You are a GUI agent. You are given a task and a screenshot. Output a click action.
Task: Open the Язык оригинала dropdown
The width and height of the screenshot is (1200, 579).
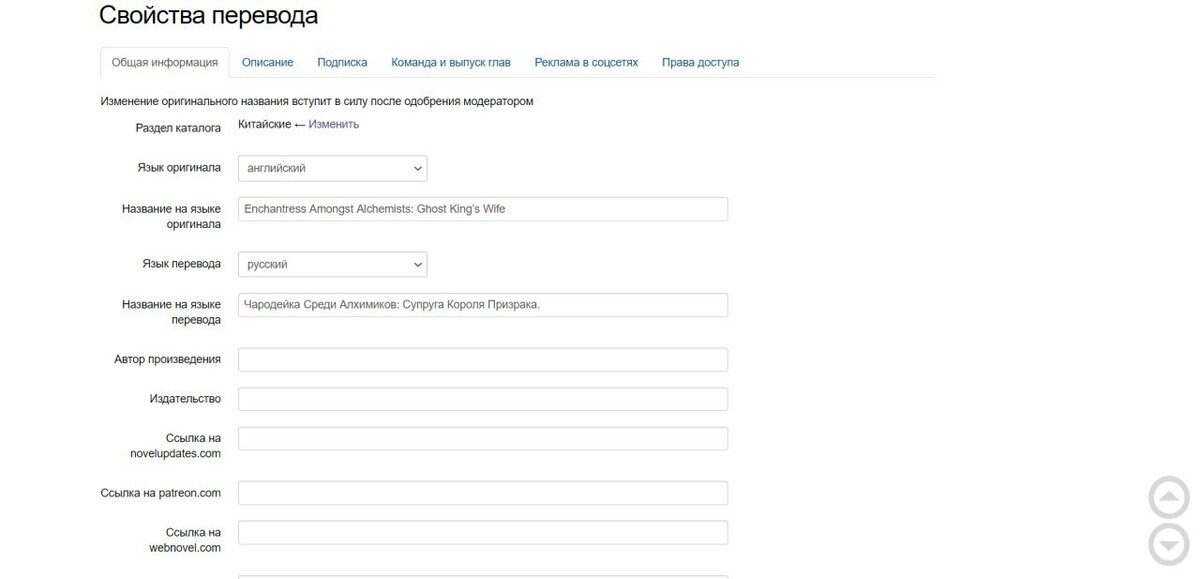coord(333,168)
